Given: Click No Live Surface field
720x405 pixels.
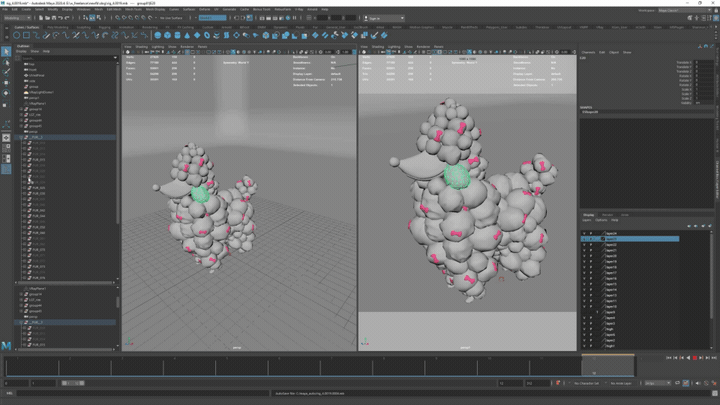Looking at the screenshot, I should click(171, 18).
